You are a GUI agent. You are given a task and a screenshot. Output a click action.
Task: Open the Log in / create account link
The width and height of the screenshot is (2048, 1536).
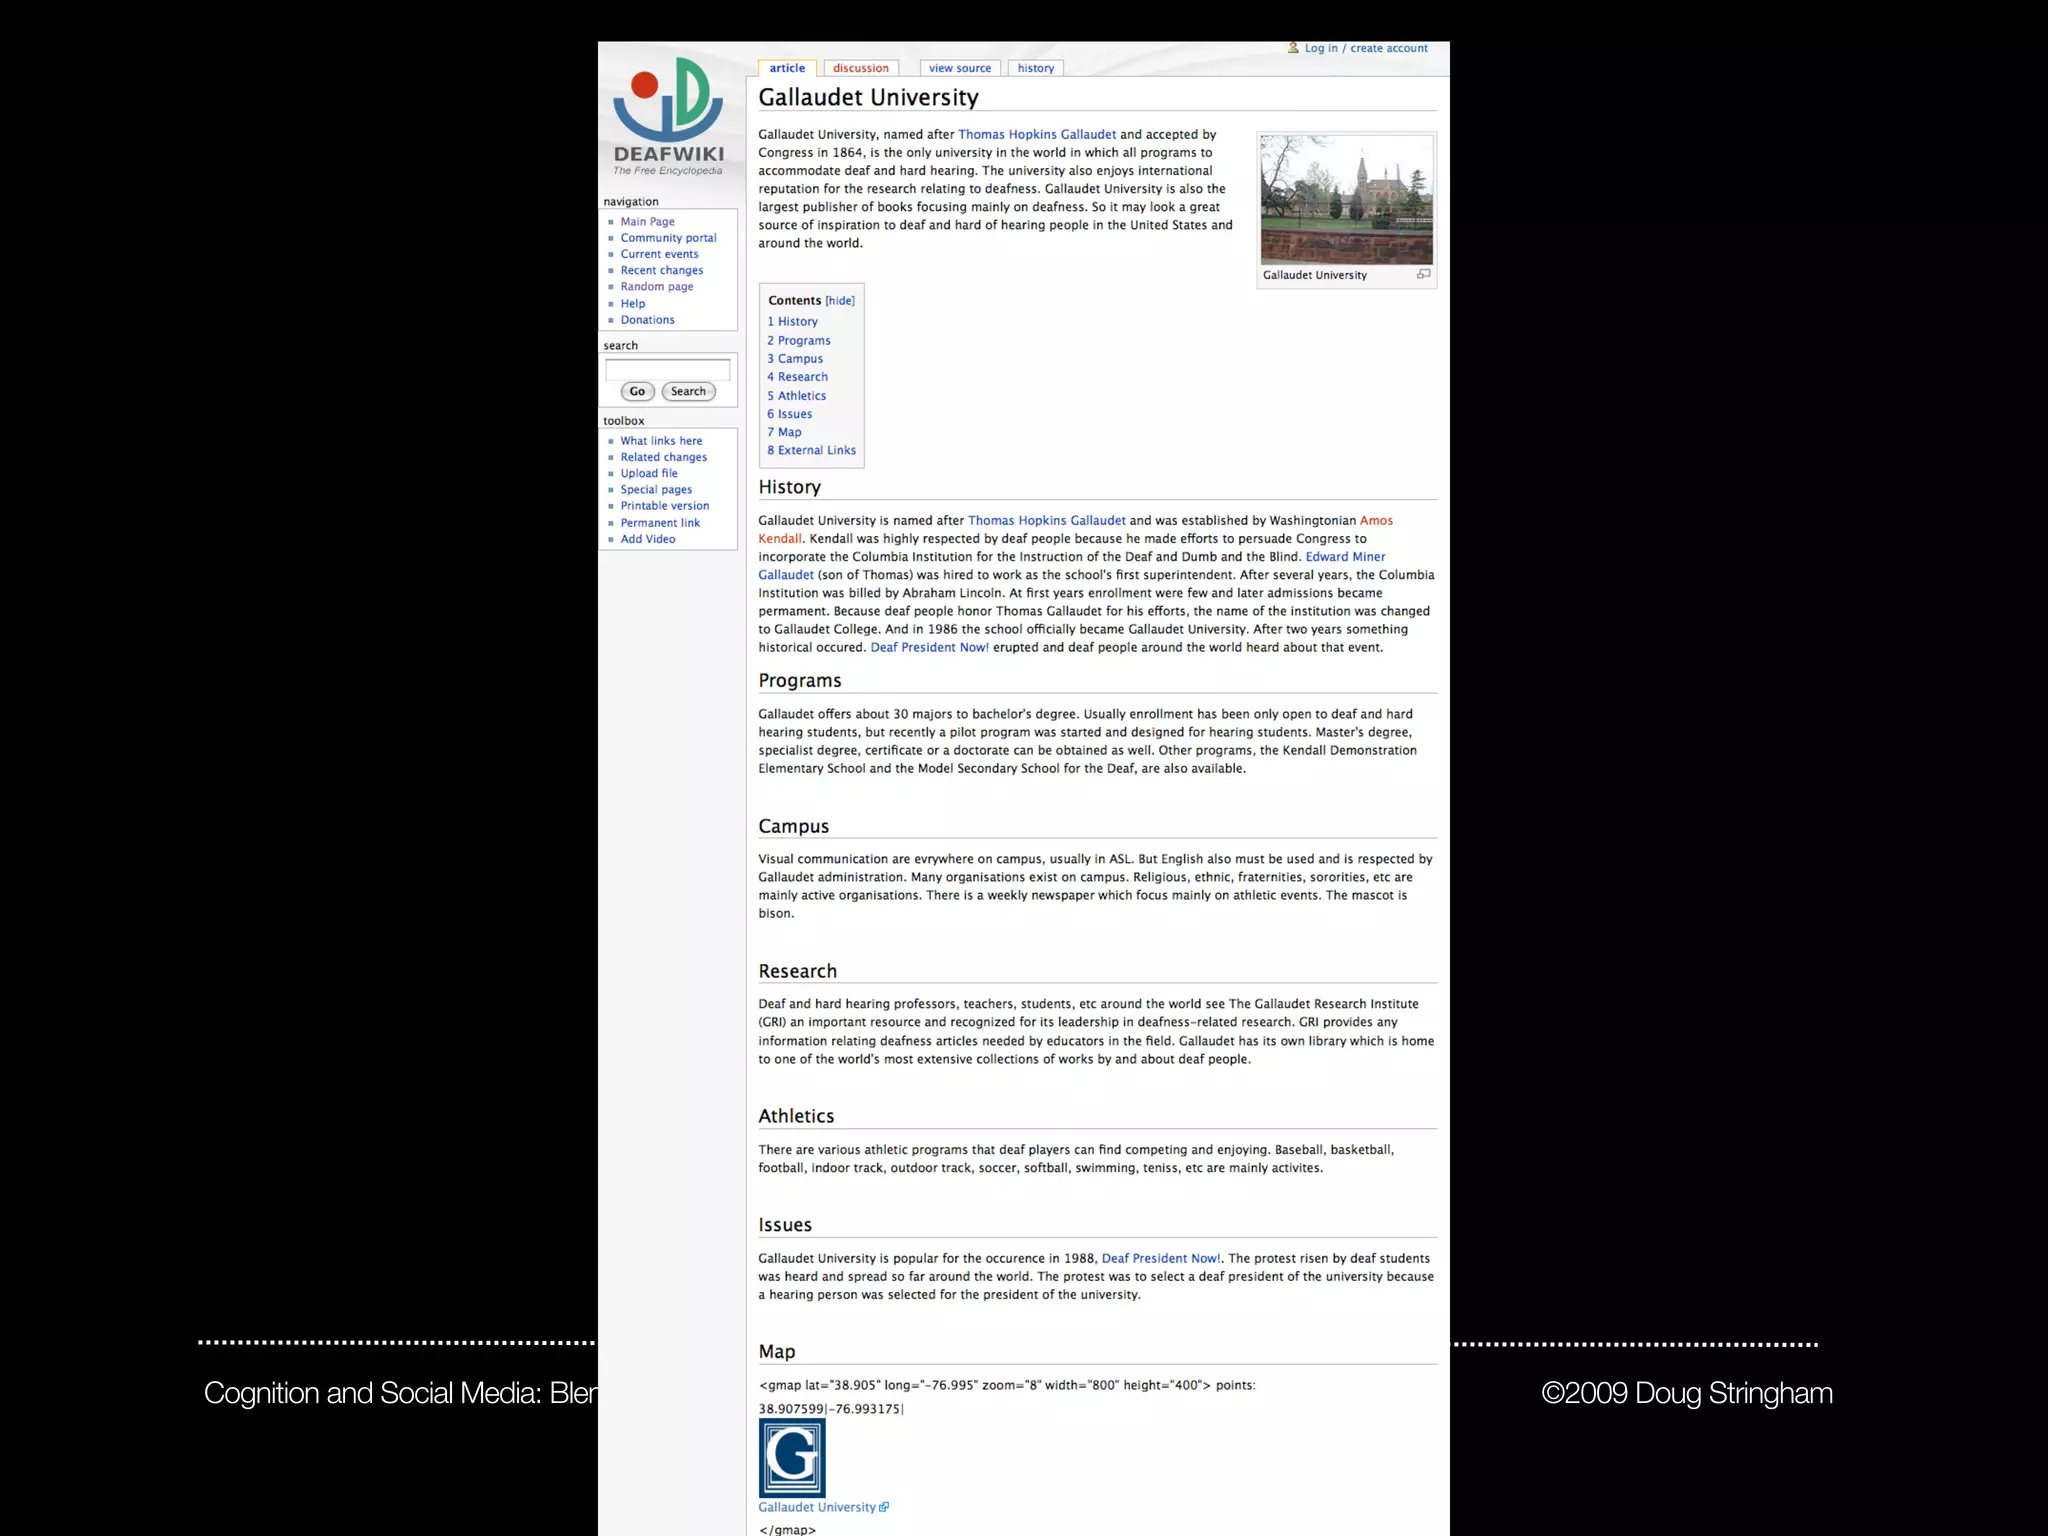tap(1366, 48)
